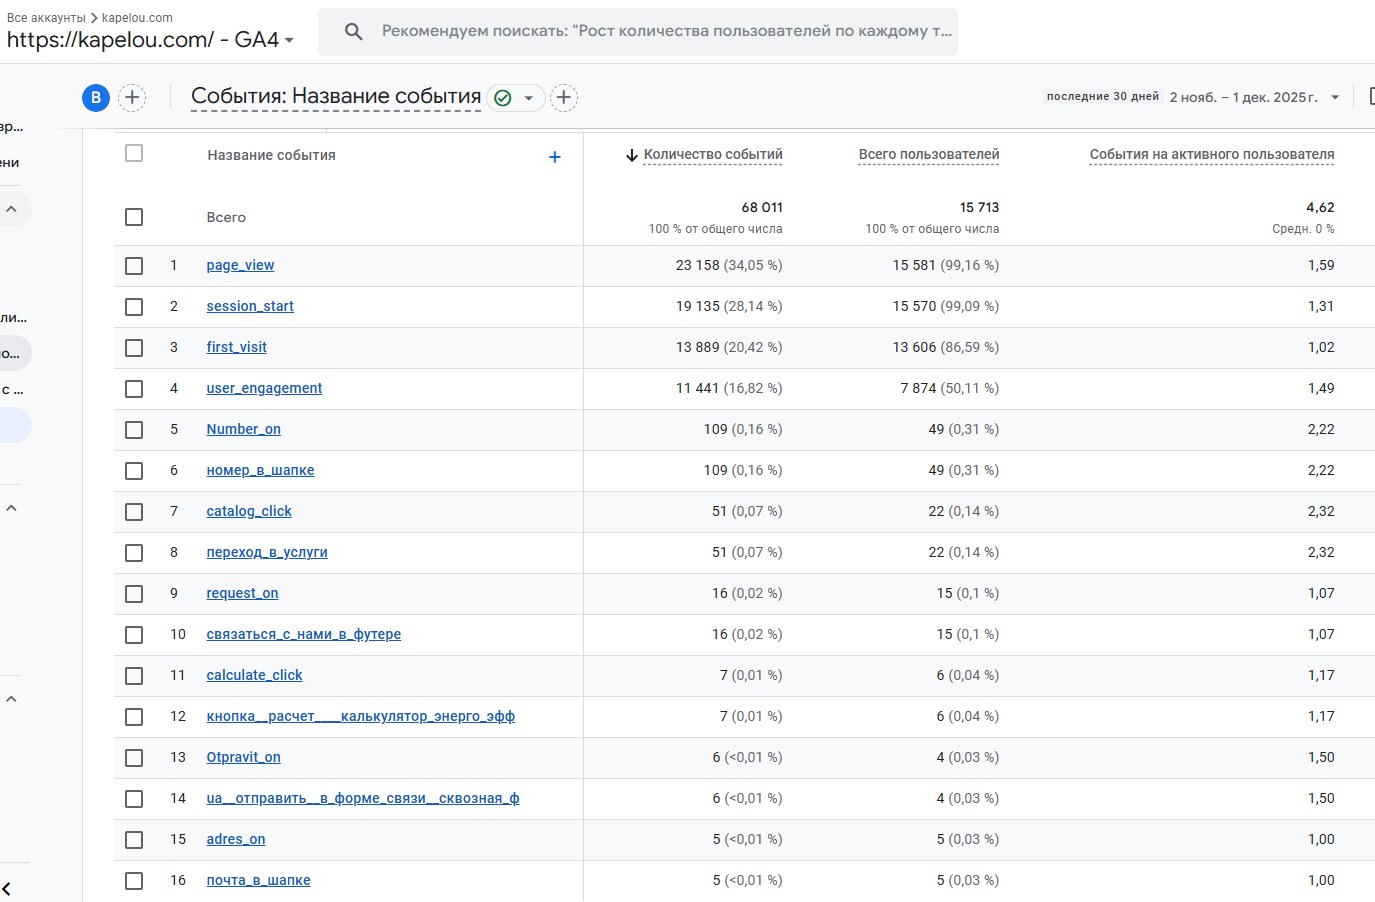Click the sort arrow beside Количество событий
Image resolution: width=1375 pixels, height=902 pixels.
(632, 155)
